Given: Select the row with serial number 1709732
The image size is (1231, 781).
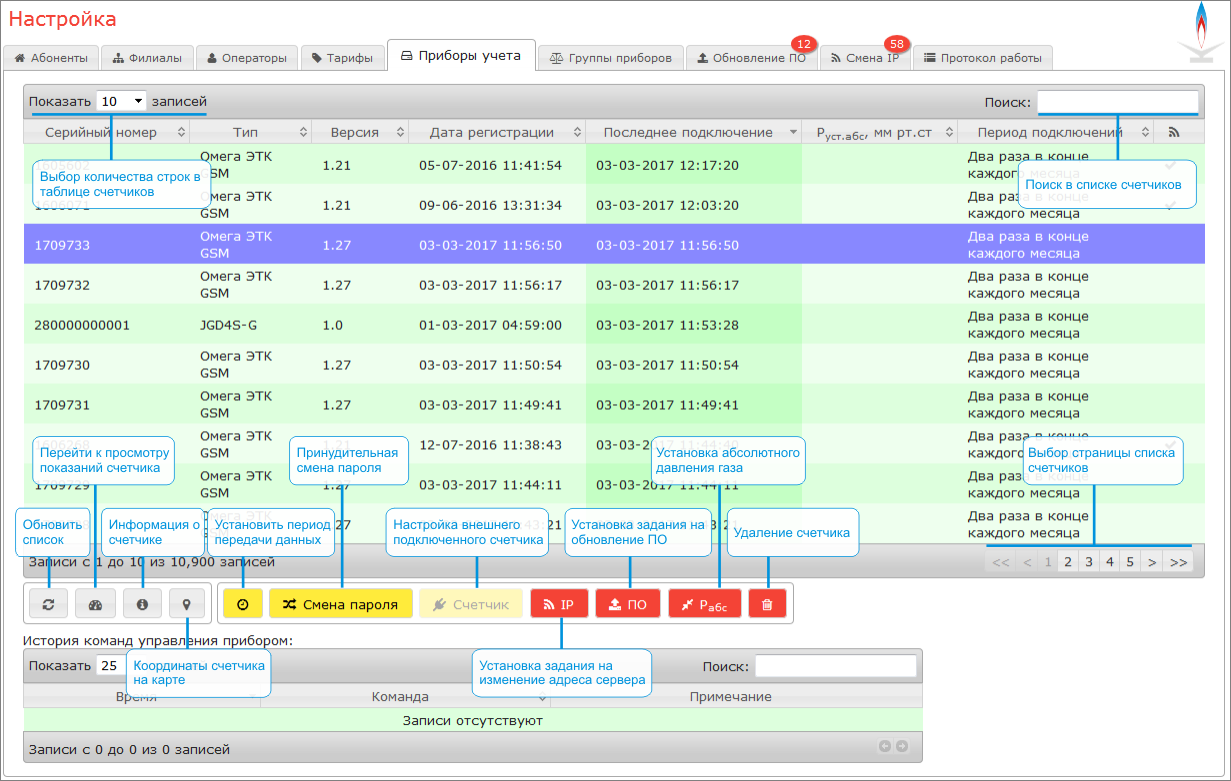Looking at the screenshot, I should pyautogui.click(x=62, y=285).
